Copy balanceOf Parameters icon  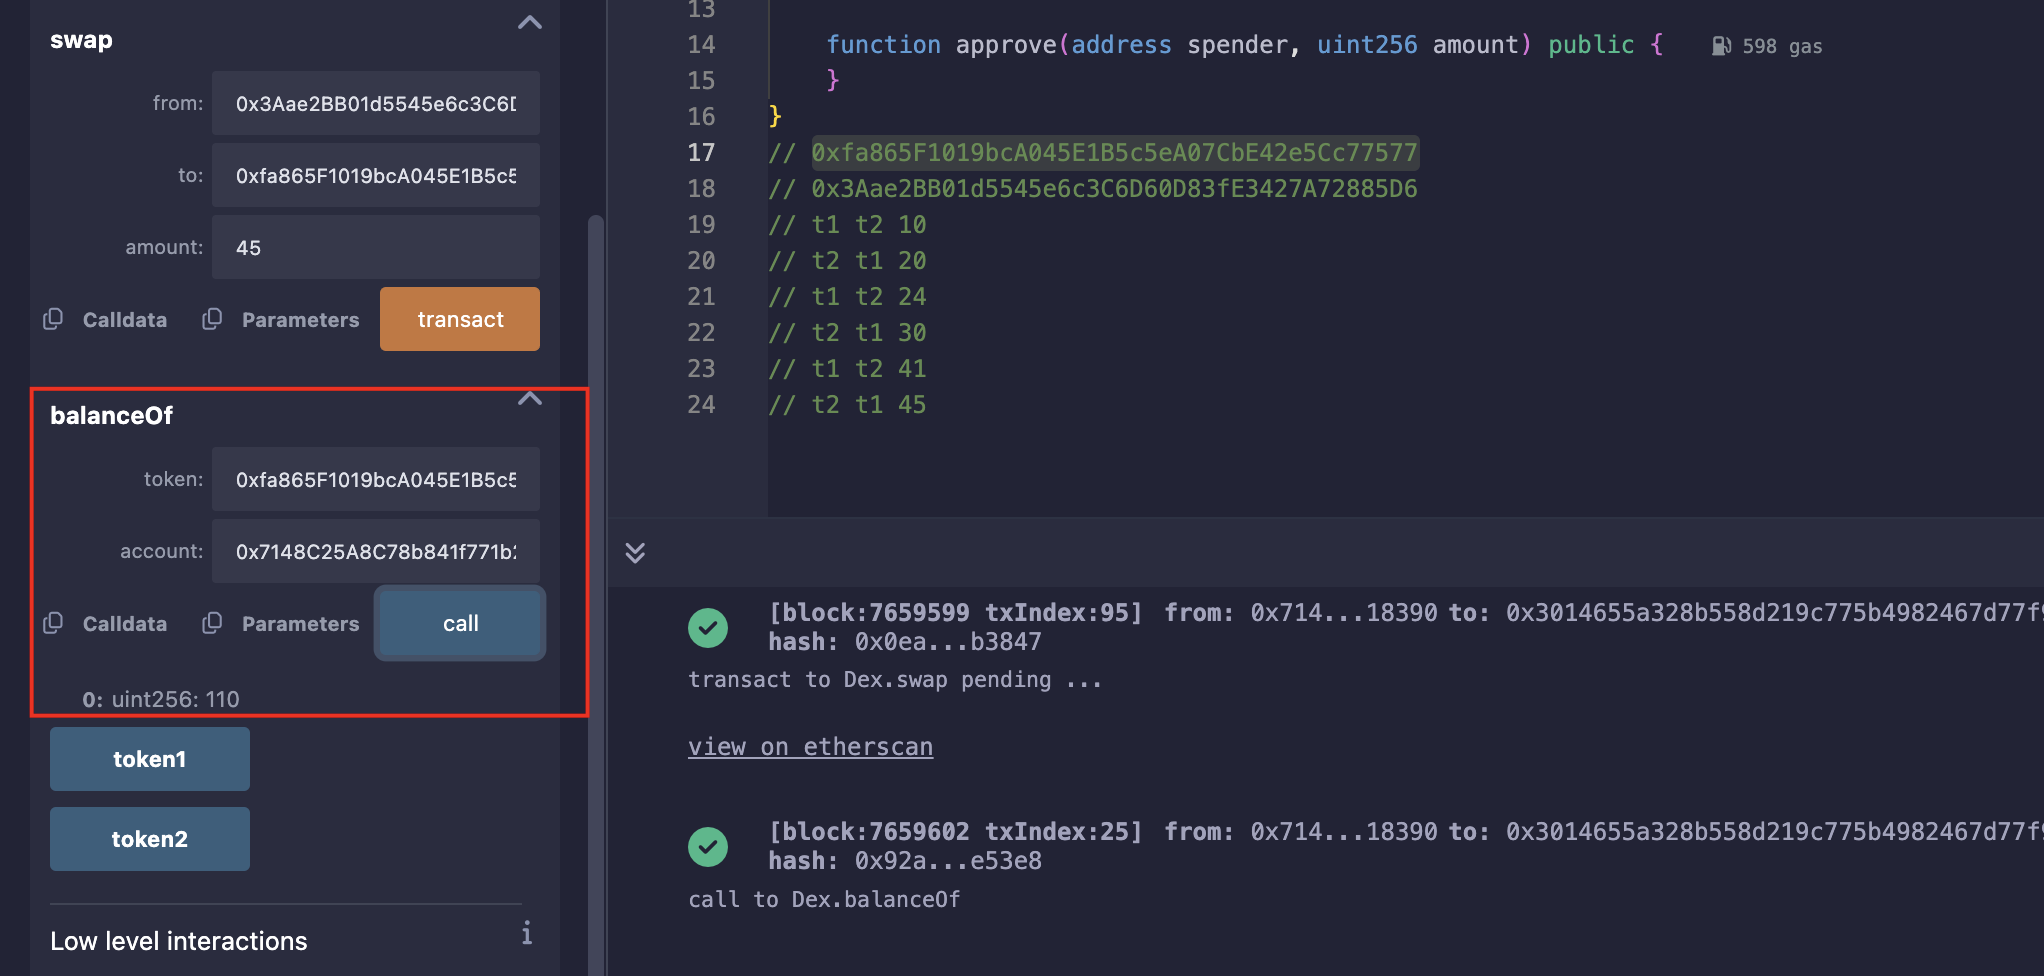(212, 623)
